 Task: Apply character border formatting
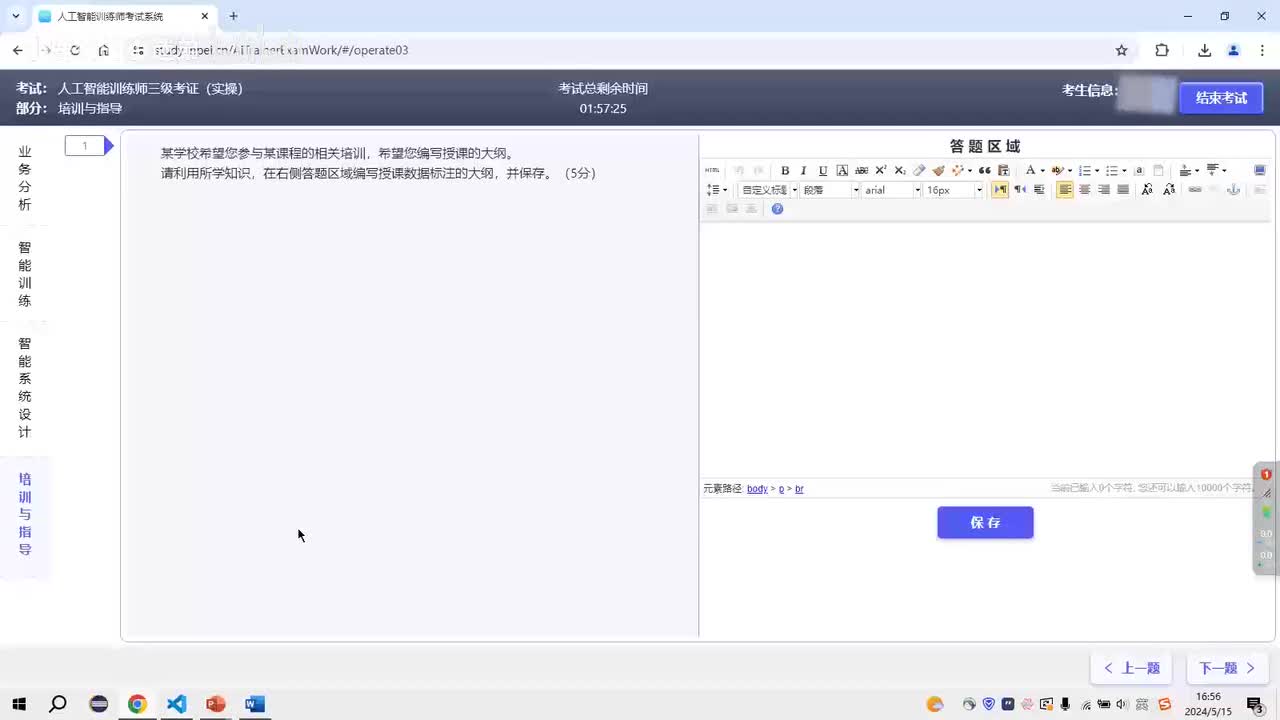point(842,170)
